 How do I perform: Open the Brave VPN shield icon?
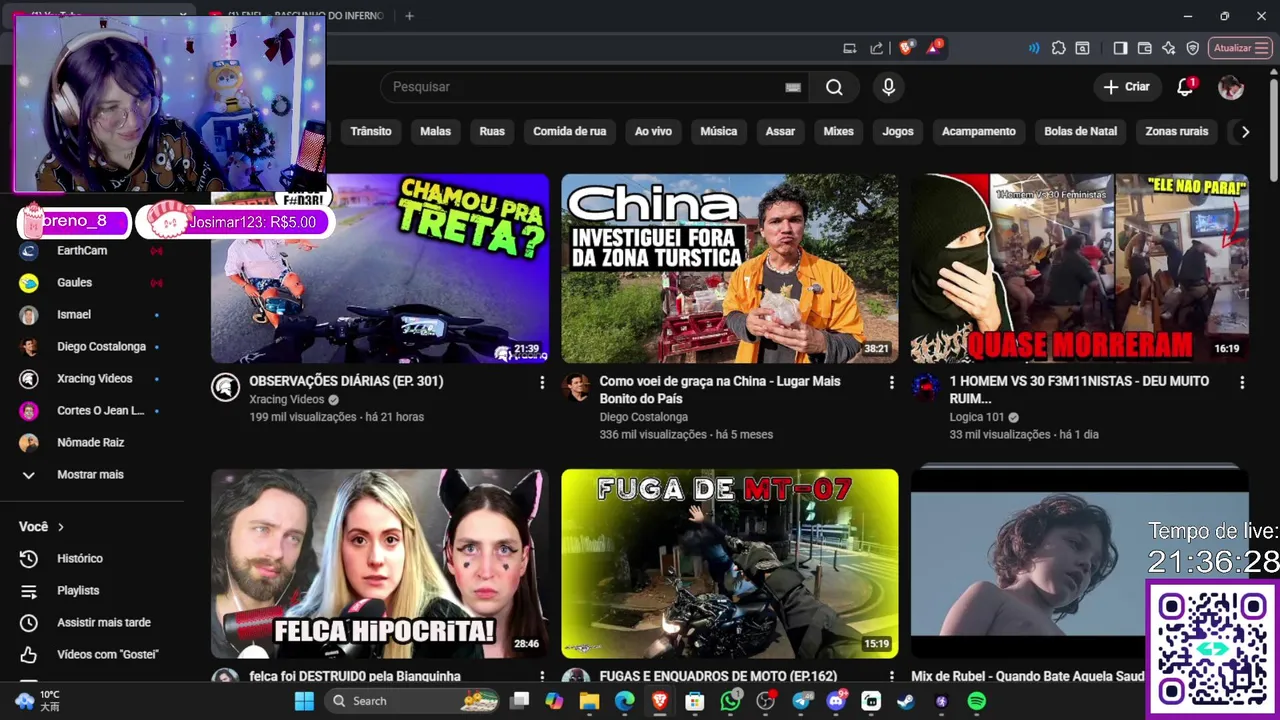click(1192, 48)
